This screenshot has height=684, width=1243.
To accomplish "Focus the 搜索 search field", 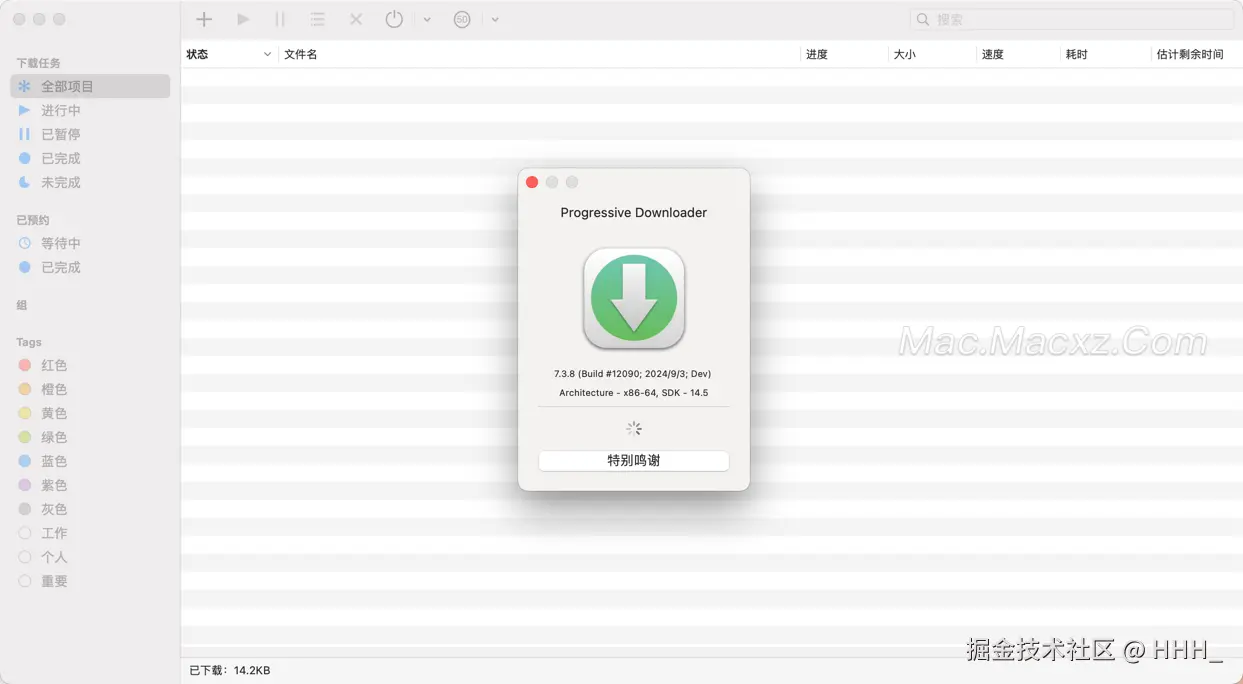I will (1072, 19).
